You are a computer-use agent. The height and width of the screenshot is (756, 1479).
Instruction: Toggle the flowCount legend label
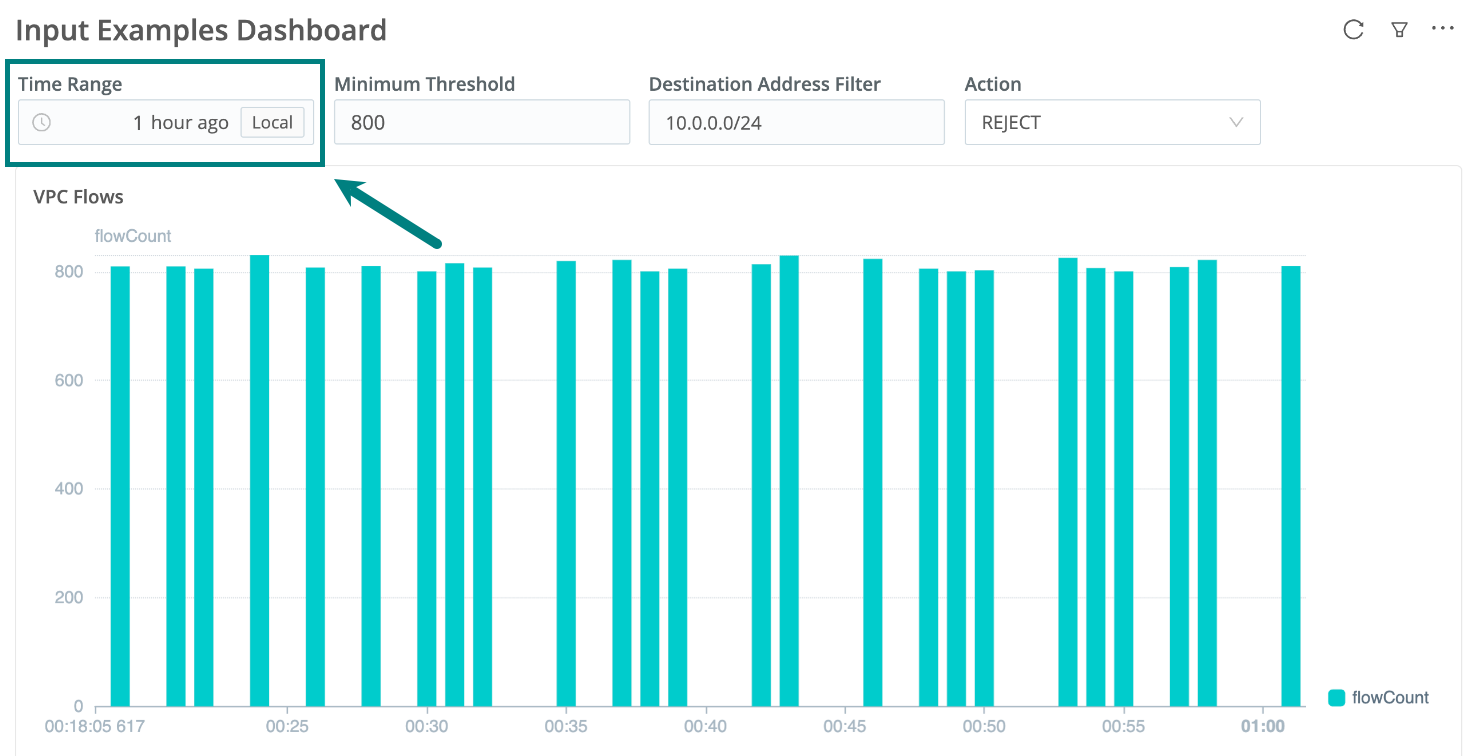pos(1390,698)
